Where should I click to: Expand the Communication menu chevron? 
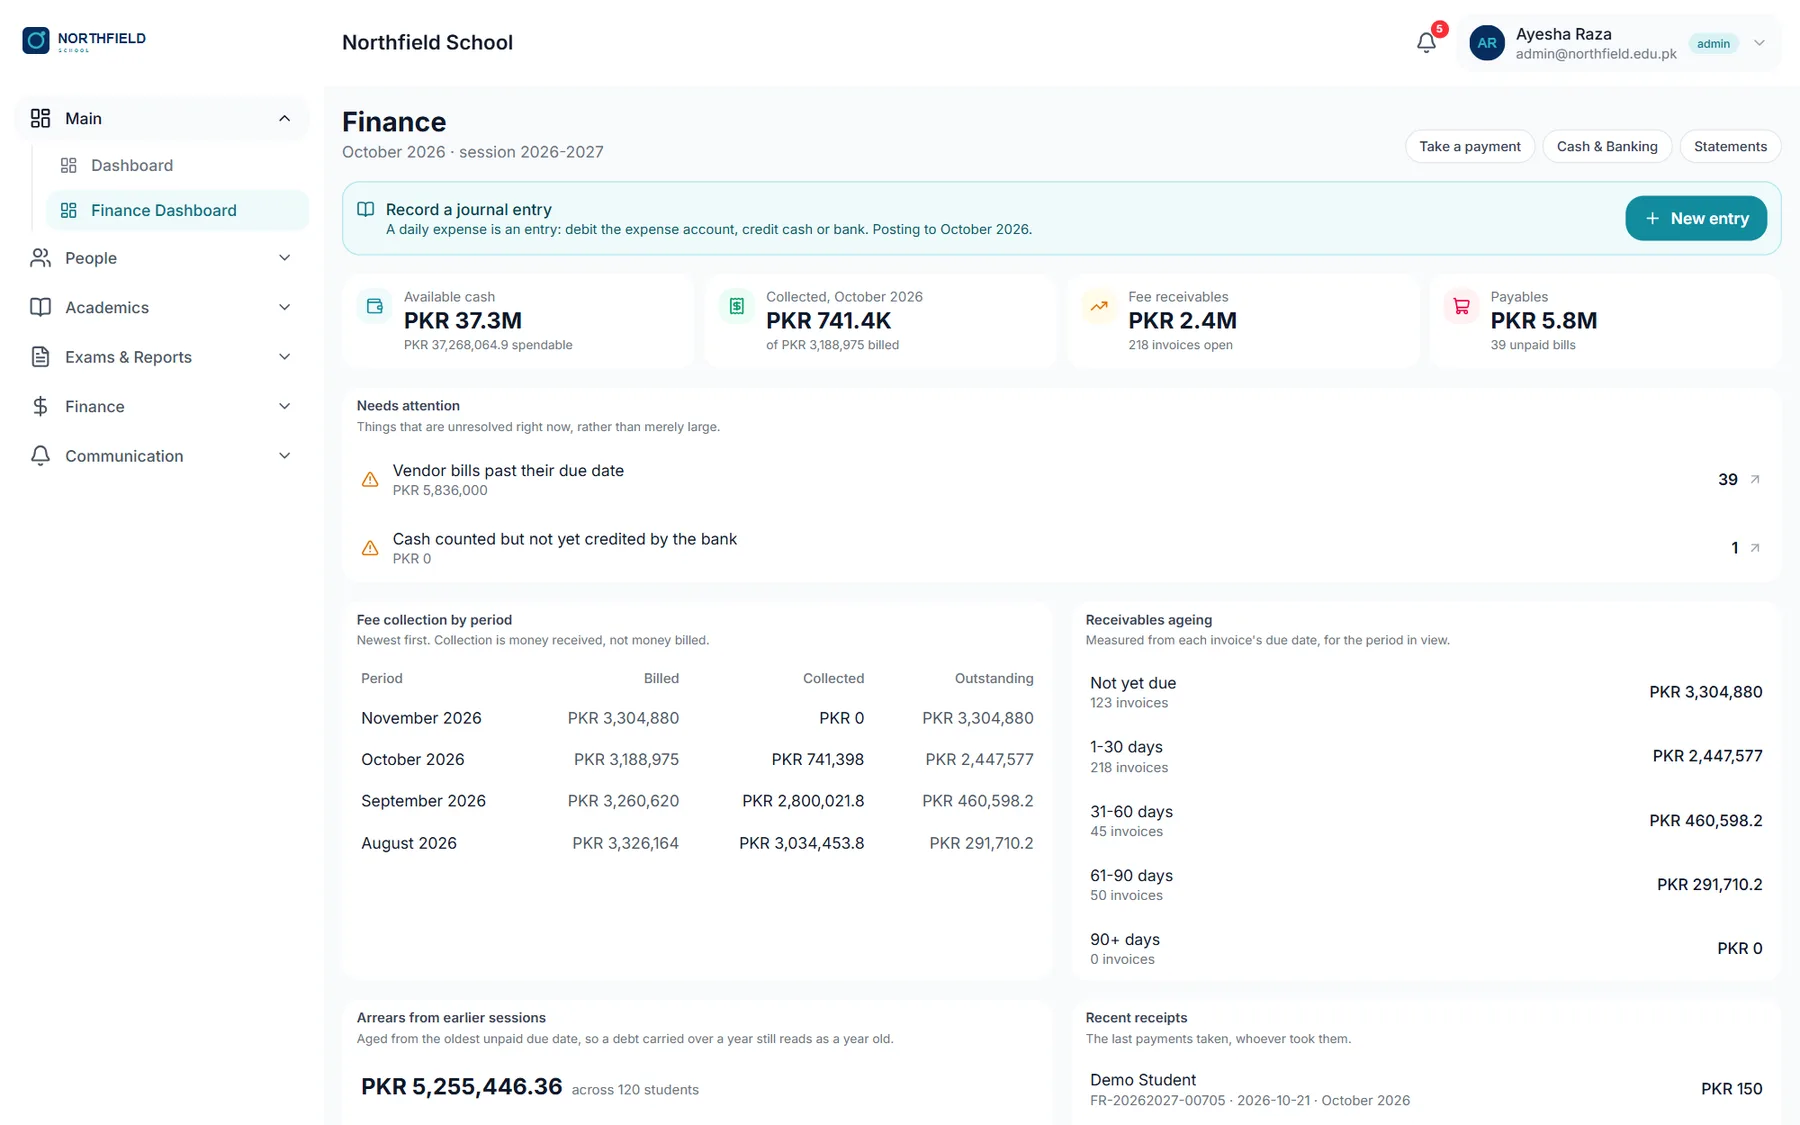pyautogui.click(x=284, y=456)
